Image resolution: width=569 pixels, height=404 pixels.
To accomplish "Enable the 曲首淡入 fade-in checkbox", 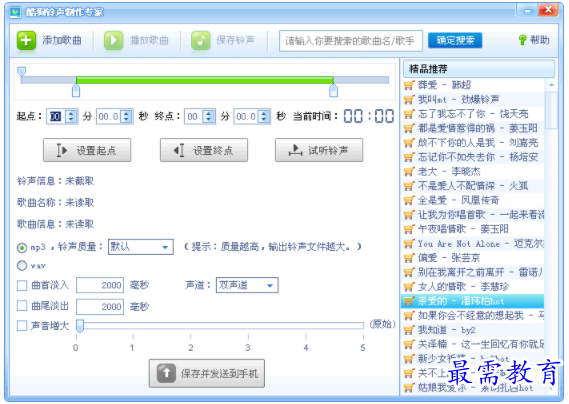I will tap(22, 285).
